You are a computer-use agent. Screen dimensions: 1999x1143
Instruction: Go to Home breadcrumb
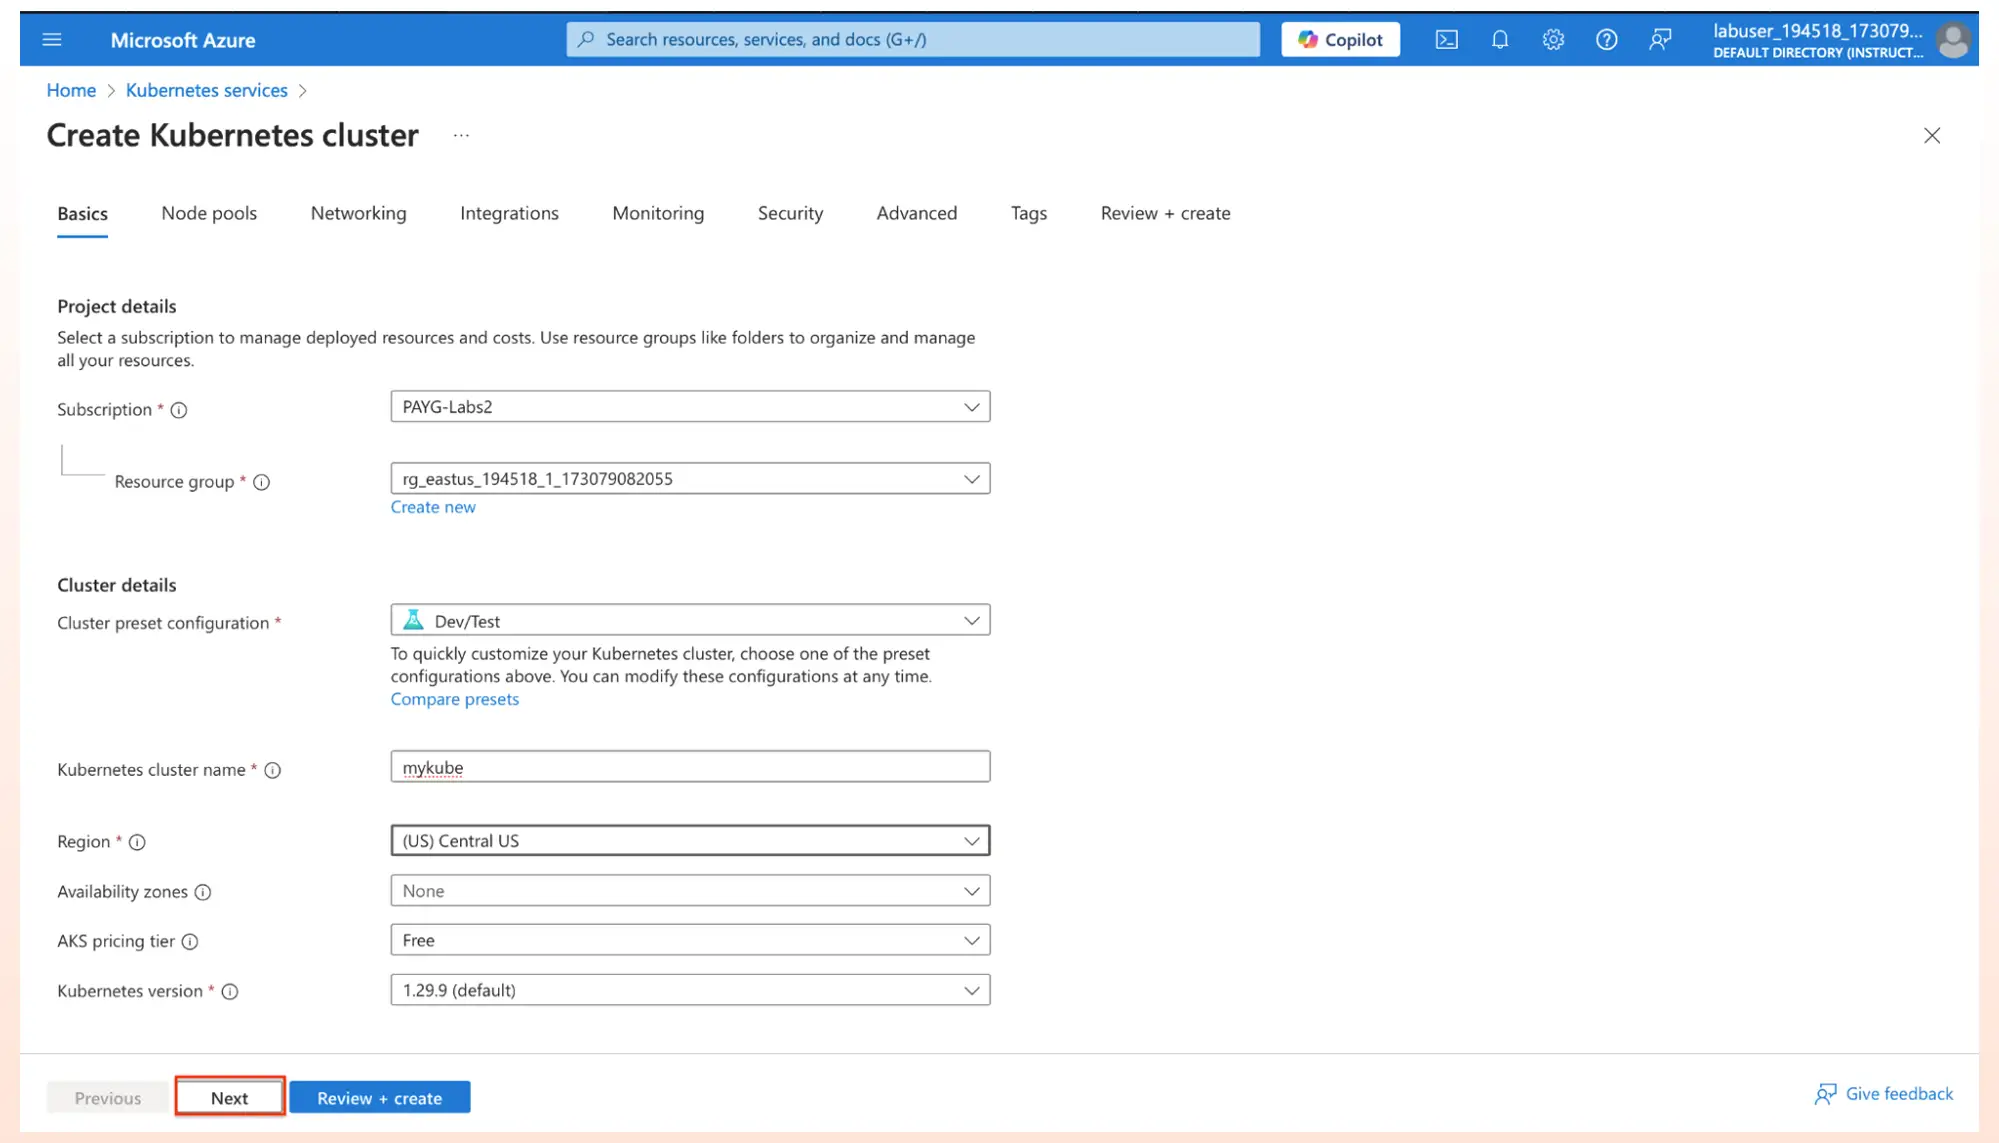71,90
